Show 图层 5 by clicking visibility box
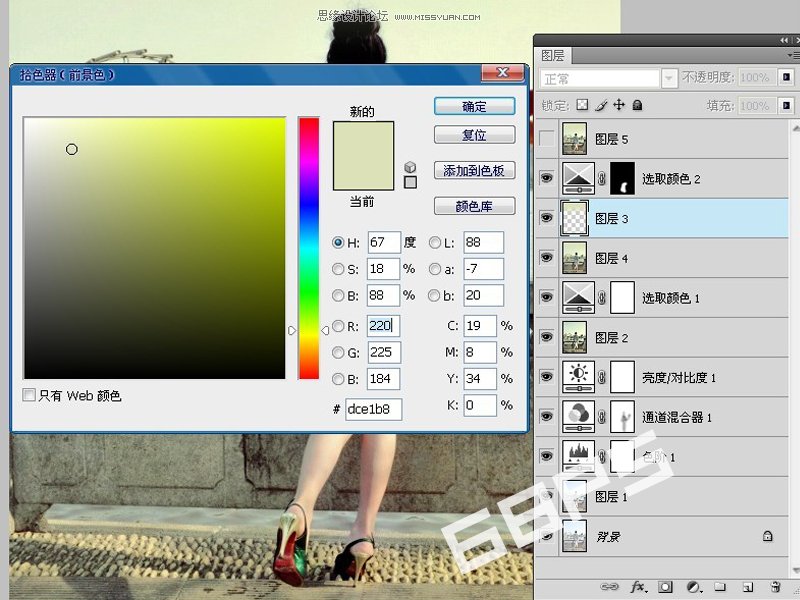The image size is (800, 600). 546,138
